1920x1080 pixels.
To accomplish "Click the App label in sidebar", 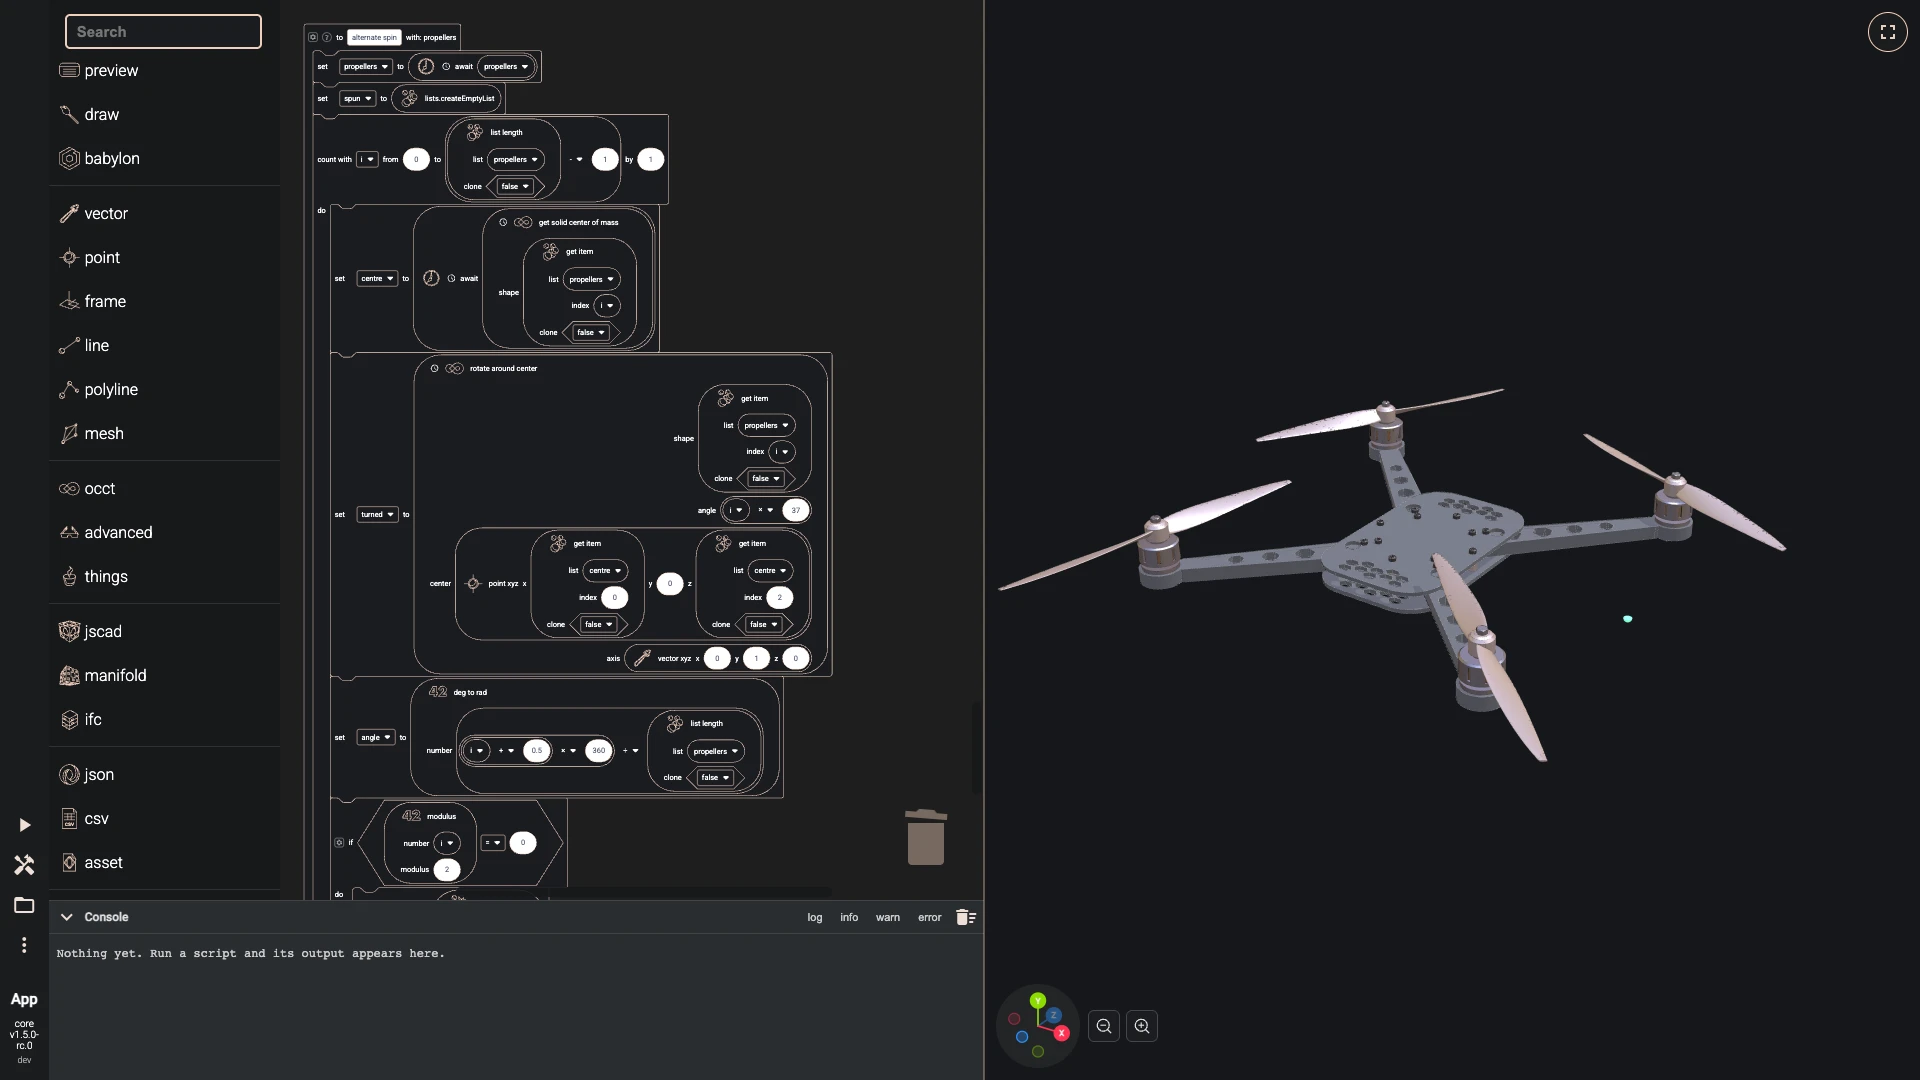I will coord(24,999).
